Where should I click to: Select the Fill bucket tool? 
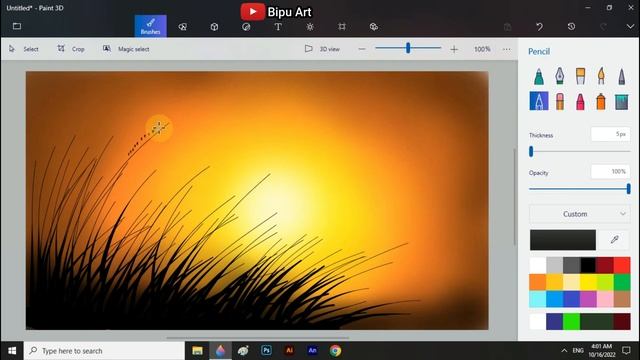(622, 102)
